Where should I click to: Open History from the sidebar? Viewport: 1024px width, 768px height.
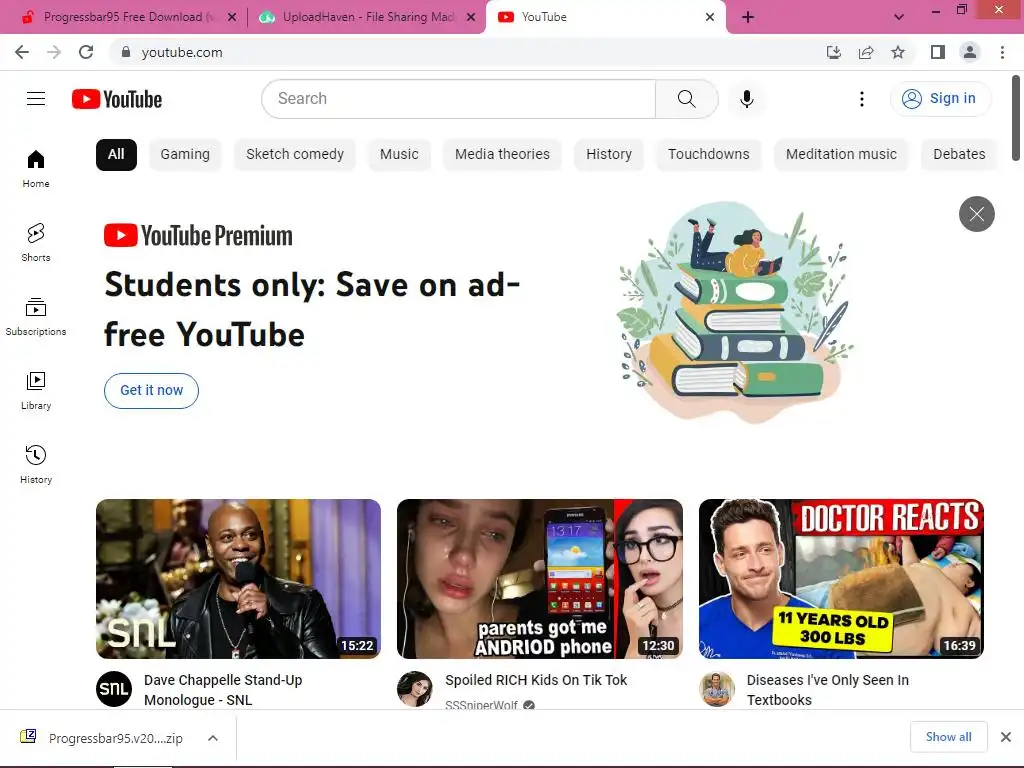(36, 464)
